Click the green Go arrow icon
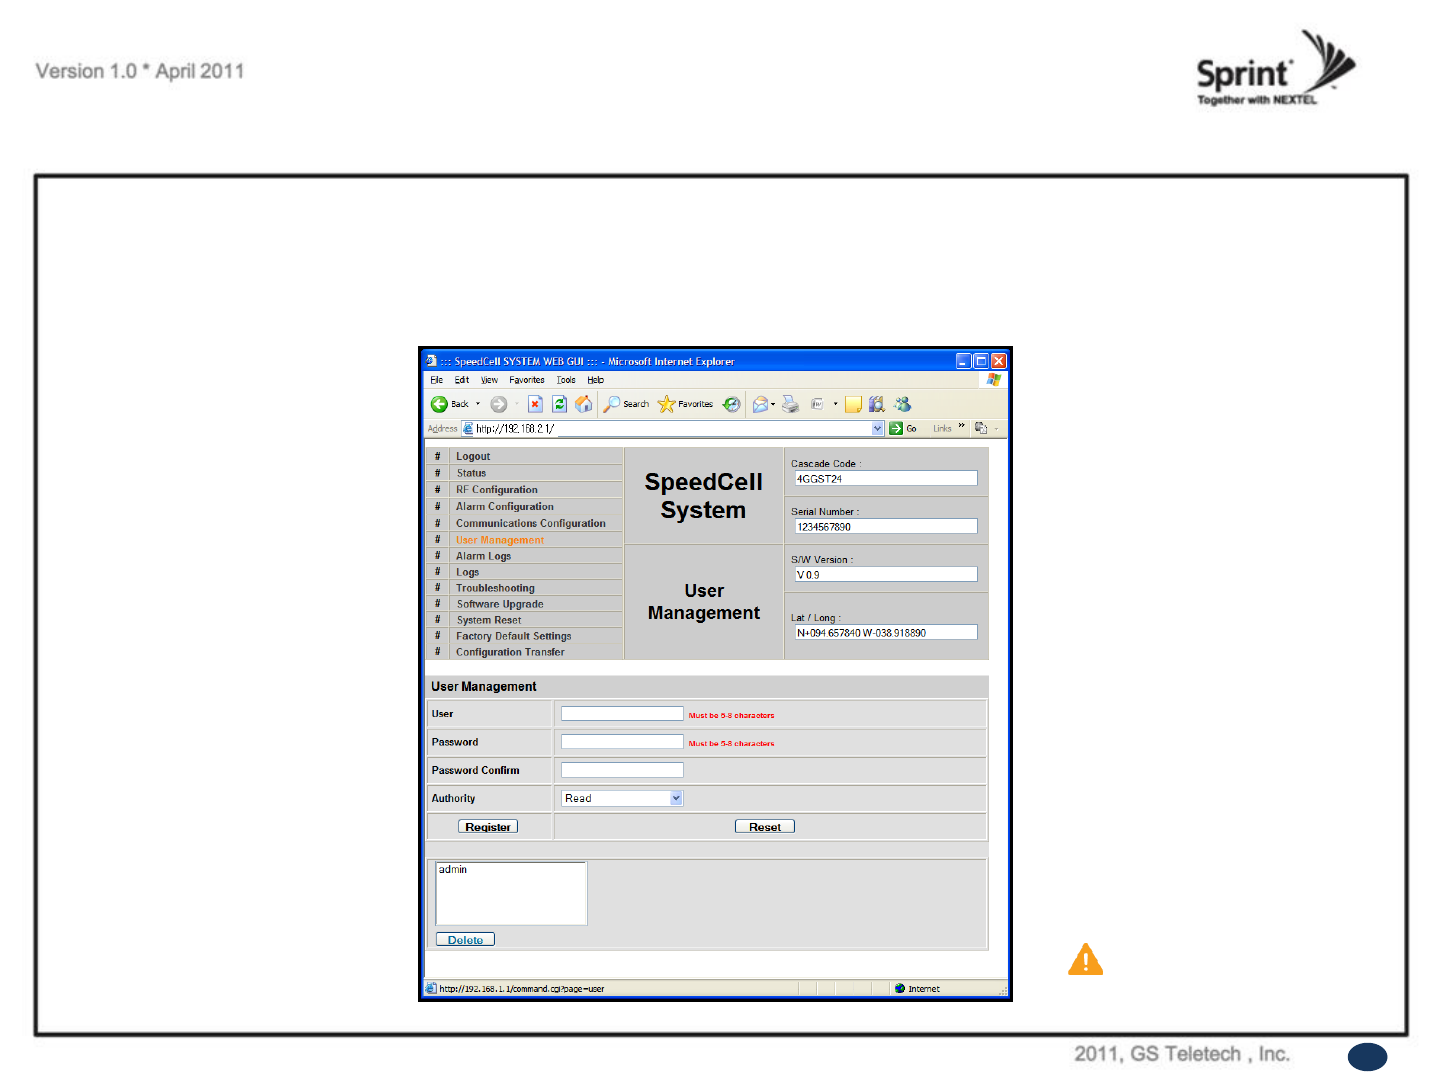Image resolution: width=1440 pixels, height=1080 pixels. click(x=896, y=428)
